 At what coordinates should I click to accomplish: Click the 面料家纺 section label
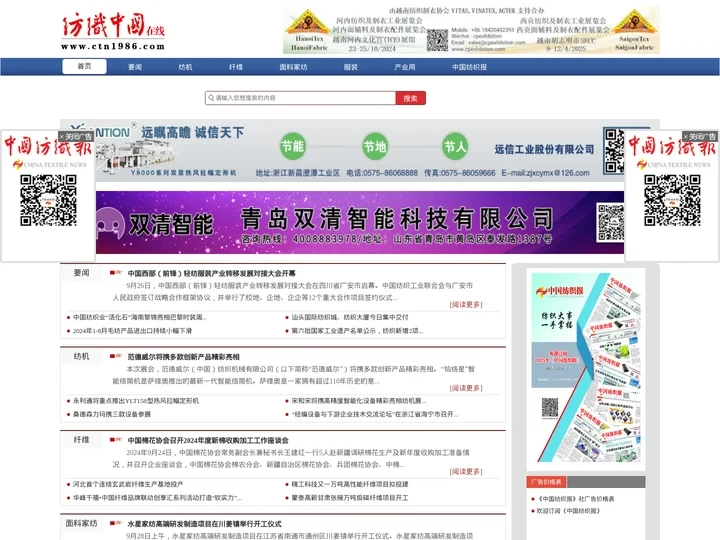82,523
